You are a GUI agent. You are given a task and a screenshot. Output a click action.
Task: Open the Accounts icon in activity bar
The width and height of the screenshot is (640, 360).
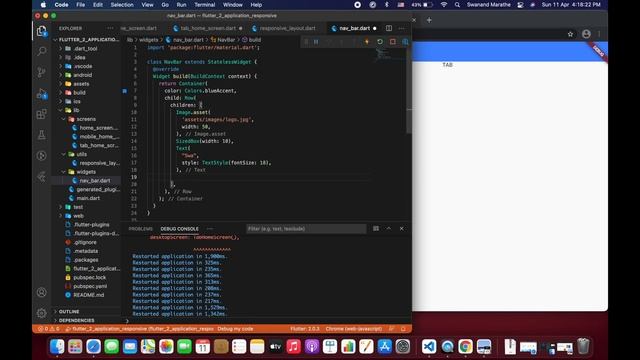(42, 292)
